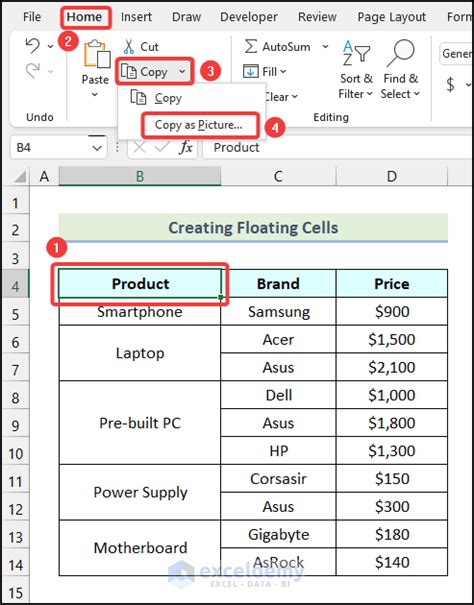Choose Copy as Picture menu entry
Image resolution: width=474 pixels, height=605 pixels.
[x=199, y=125]
